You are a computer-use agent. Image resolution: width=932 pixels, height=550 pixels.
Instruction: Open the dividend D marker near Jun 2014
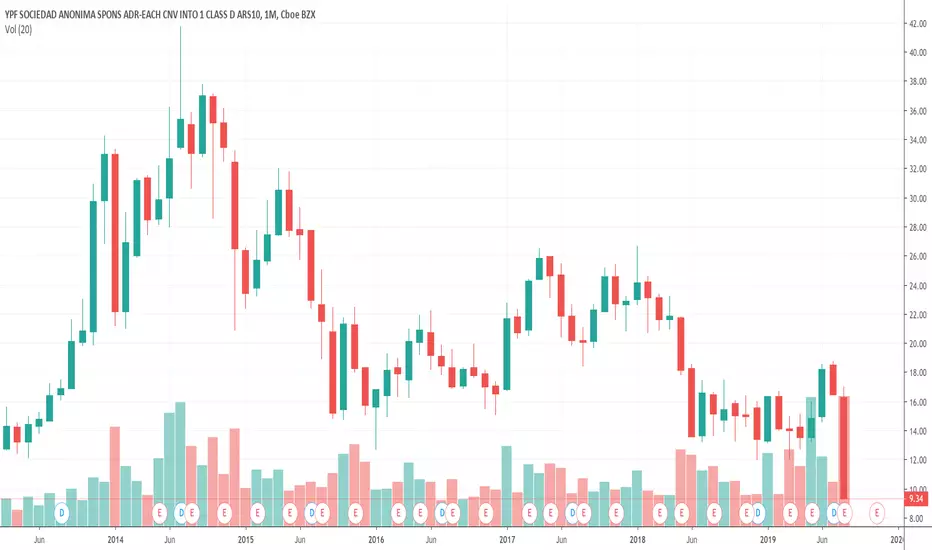[181, 513]
